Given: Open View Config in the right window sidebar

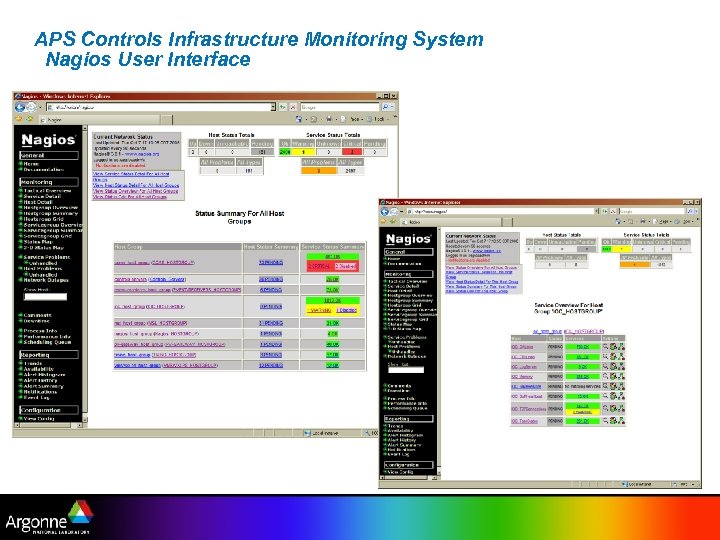Looking at the screenshot, I should 400,472.
